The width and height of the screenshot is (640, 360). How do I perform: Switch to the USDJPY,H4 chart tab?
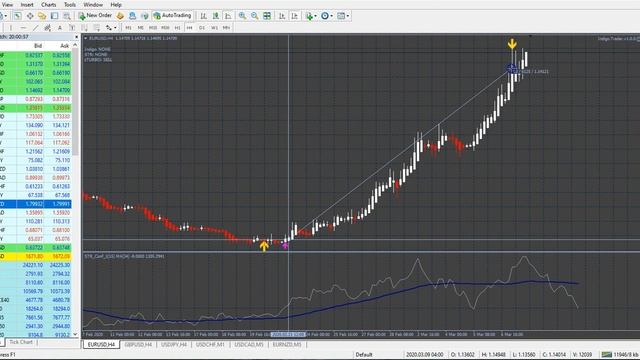pos(174,345)
